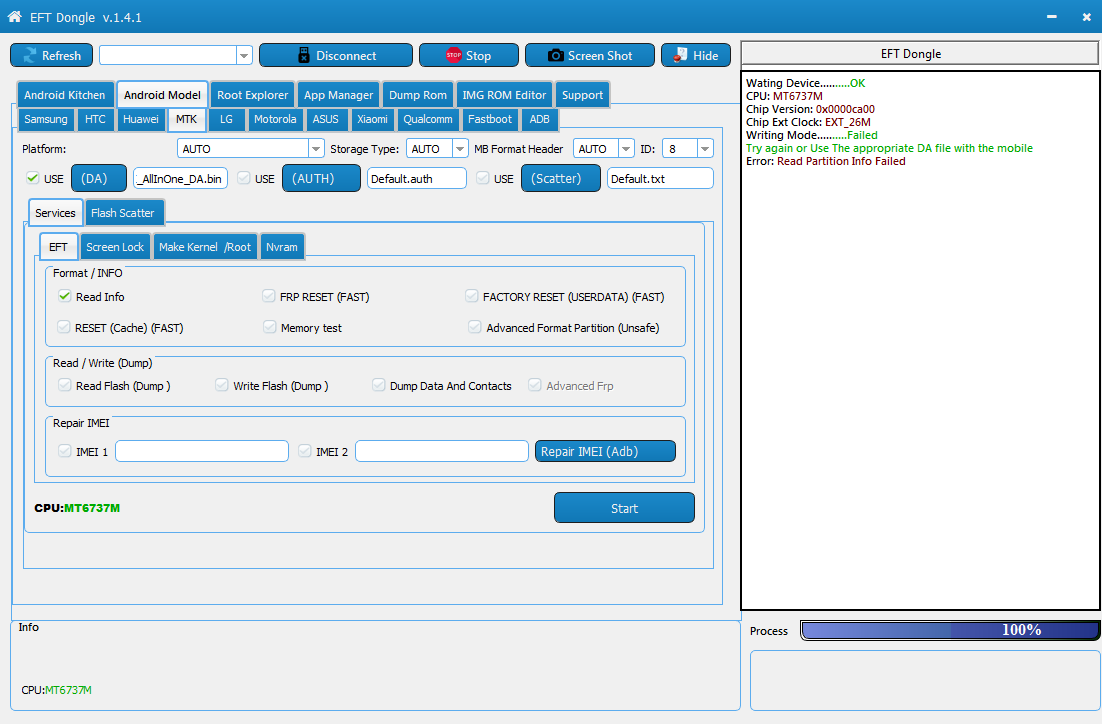This screenshot has height=724, width=1102.
Task: Click the Refresh arrows icon
Action: click(30, 56)
